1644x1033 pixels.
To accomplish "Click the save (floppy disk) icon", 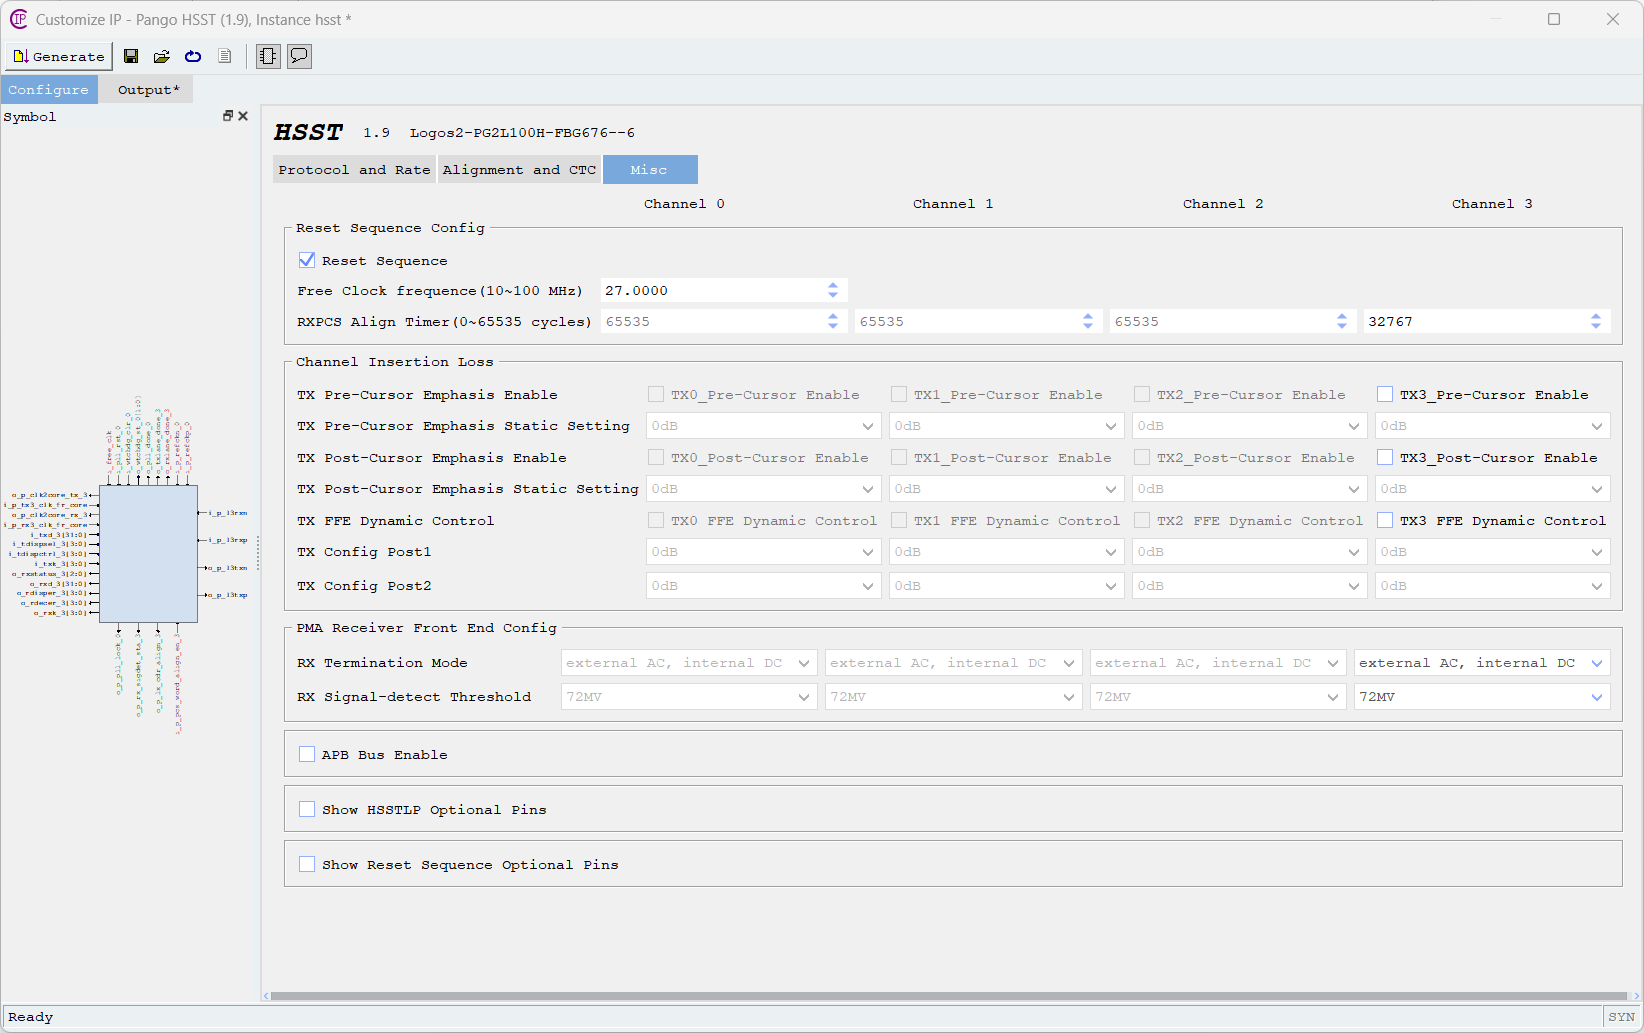I will (x=131, y=56).
